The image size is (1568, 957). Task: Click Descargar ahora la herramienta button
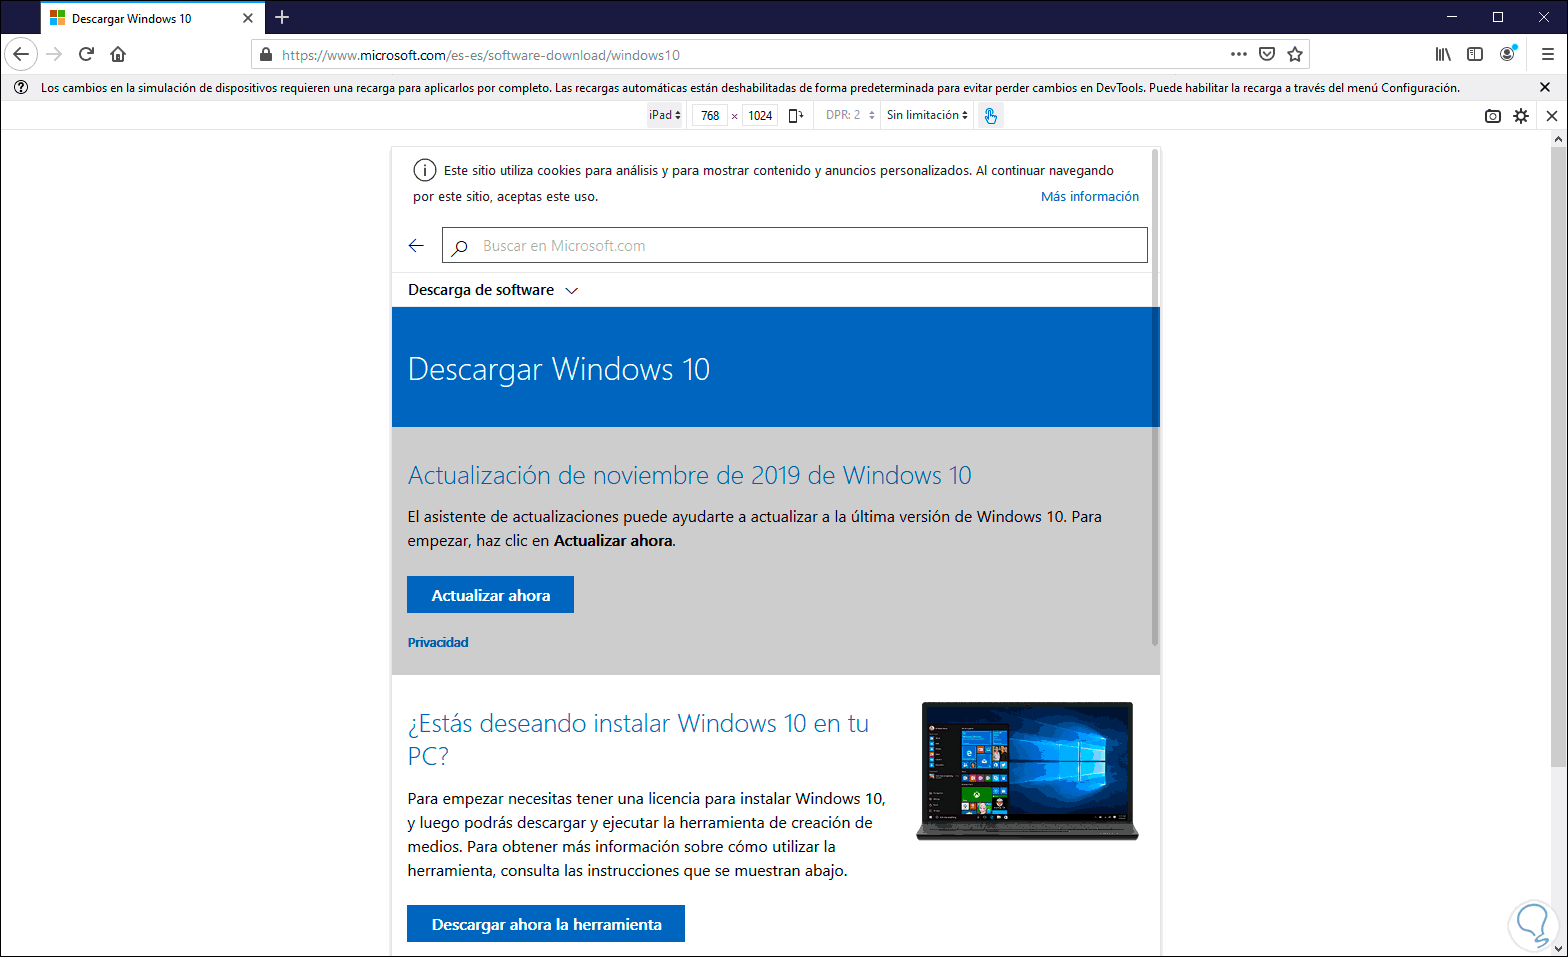click(546, 924)
